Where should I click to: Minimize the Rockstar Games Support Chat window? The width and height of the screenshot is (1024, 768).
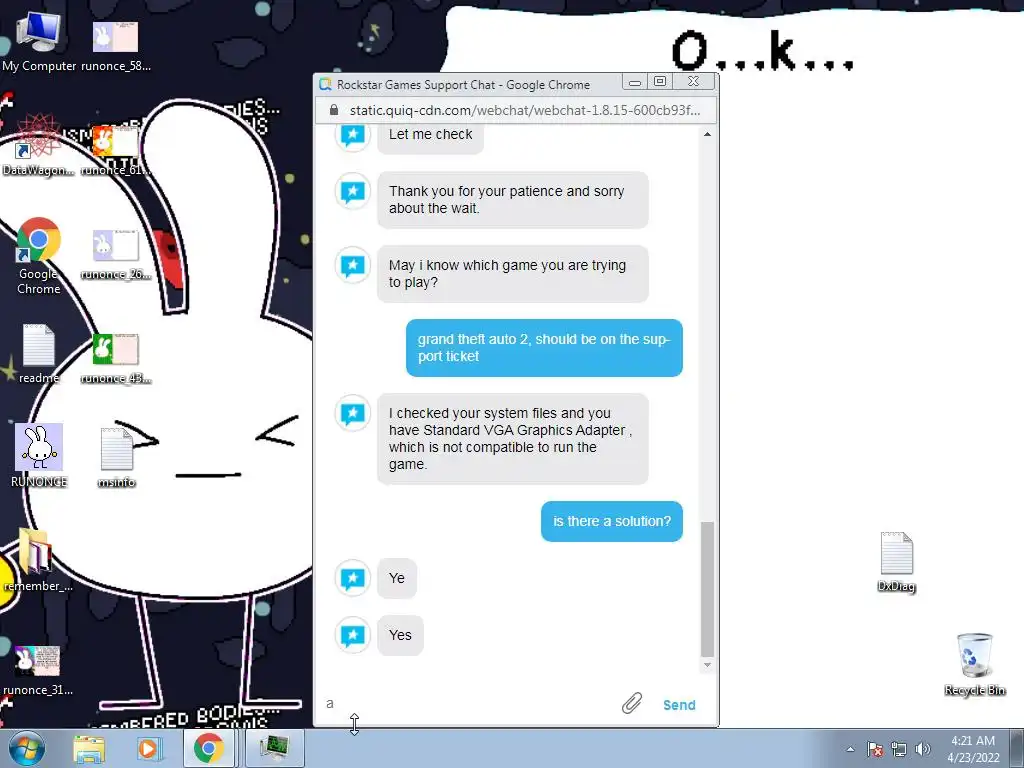click(x=634, y=82)
